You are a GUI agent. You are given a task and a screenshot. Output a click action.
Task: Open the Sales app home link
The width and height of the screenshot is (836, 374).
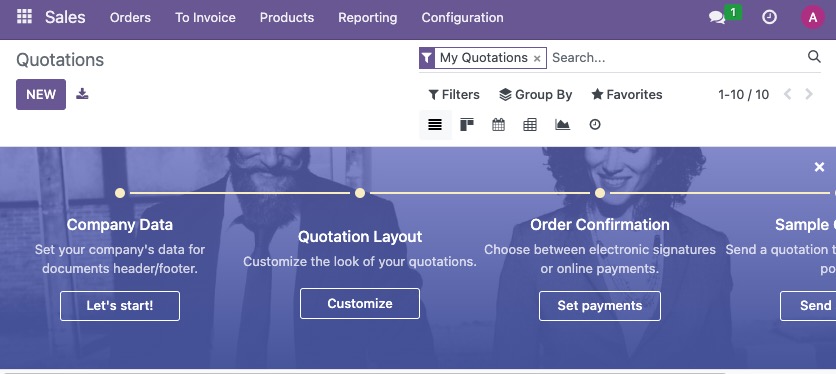(x=65, y=17)
